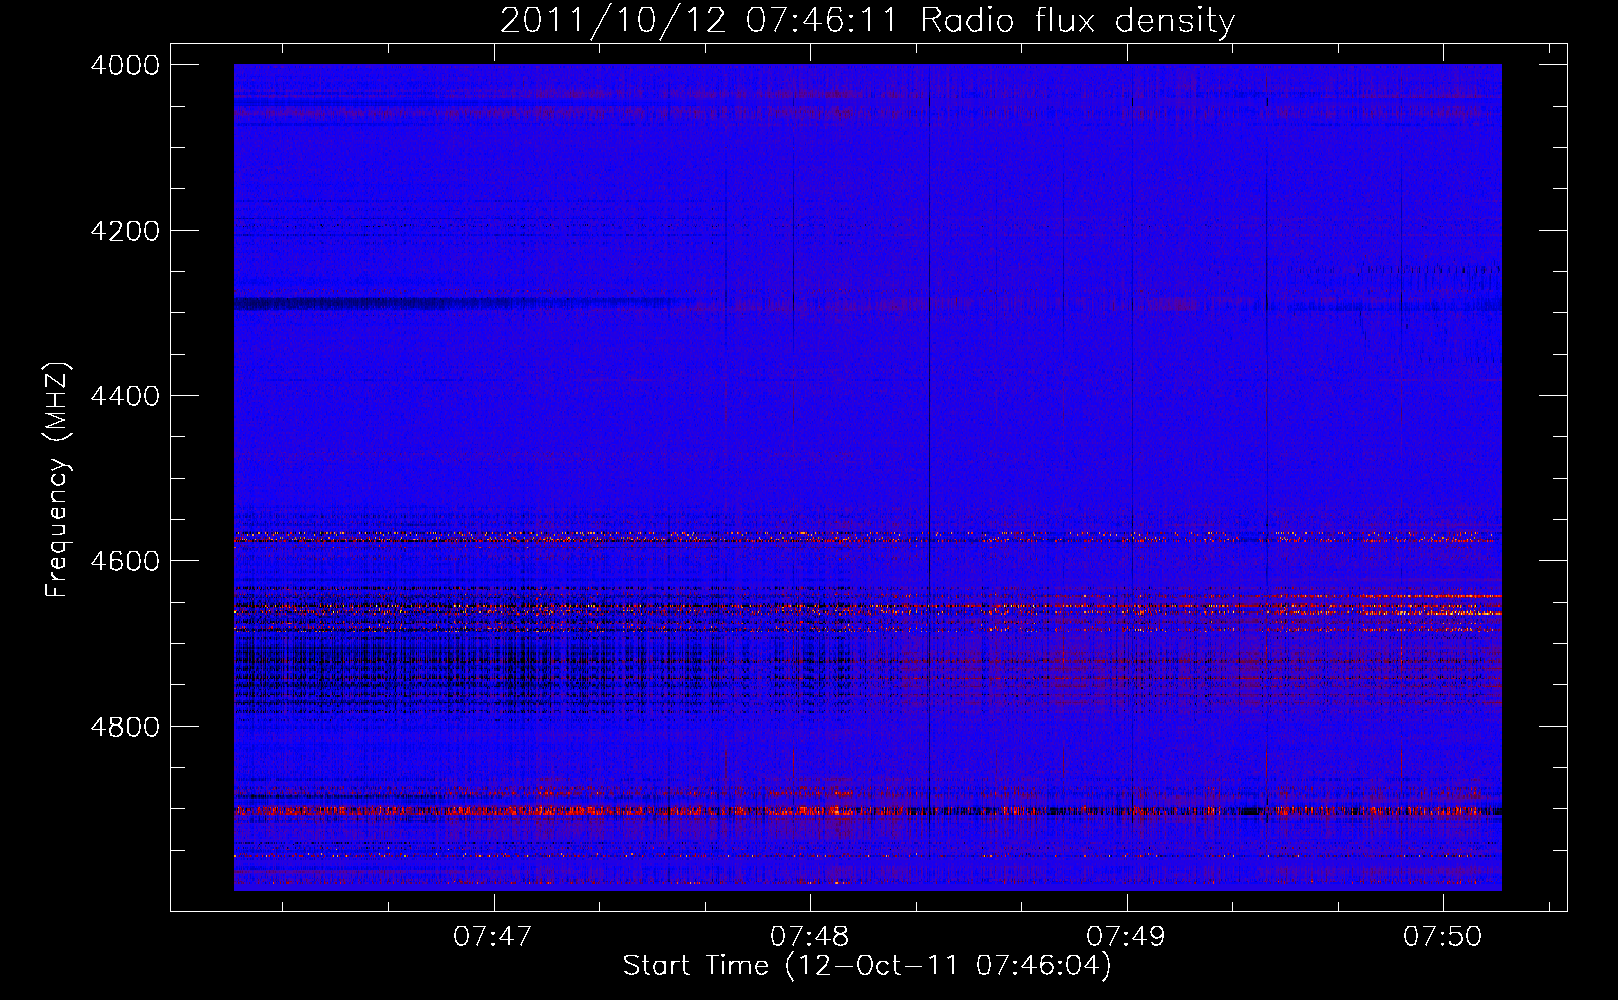Select the 4400 frequency tick label

[125, 396]
